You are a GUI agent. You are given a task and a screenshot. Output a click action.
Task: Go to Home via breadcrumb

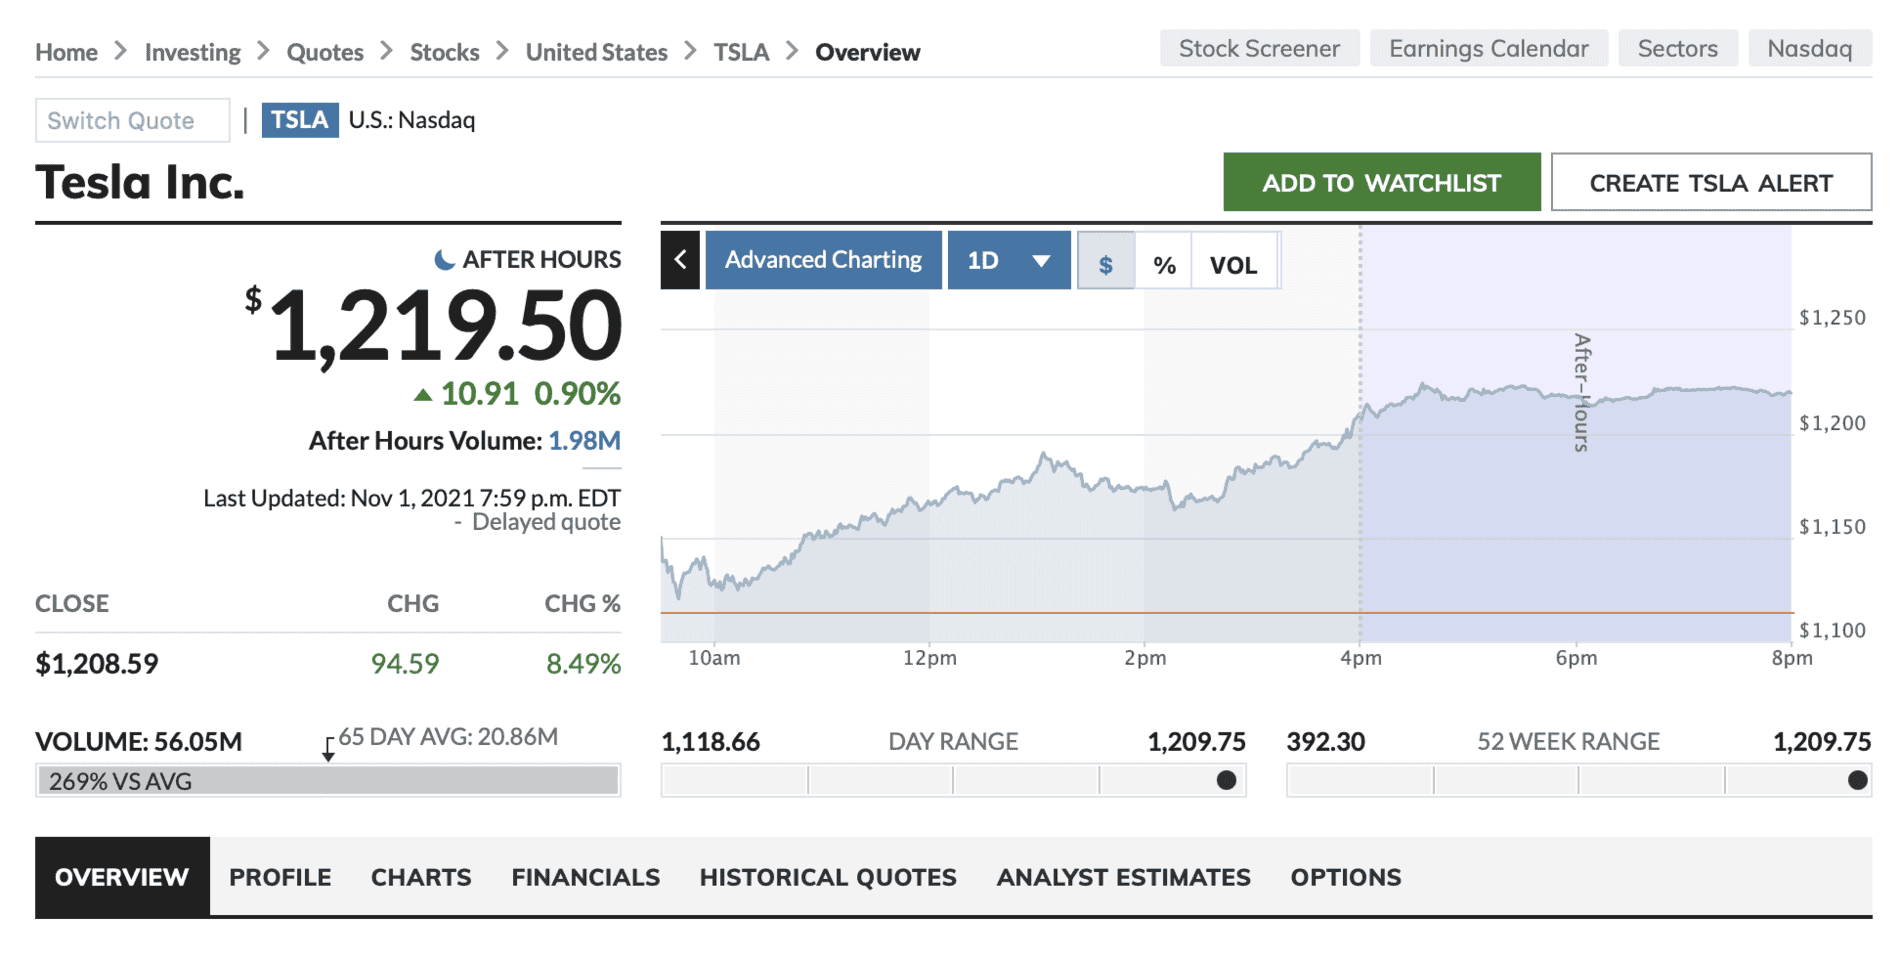66,51
